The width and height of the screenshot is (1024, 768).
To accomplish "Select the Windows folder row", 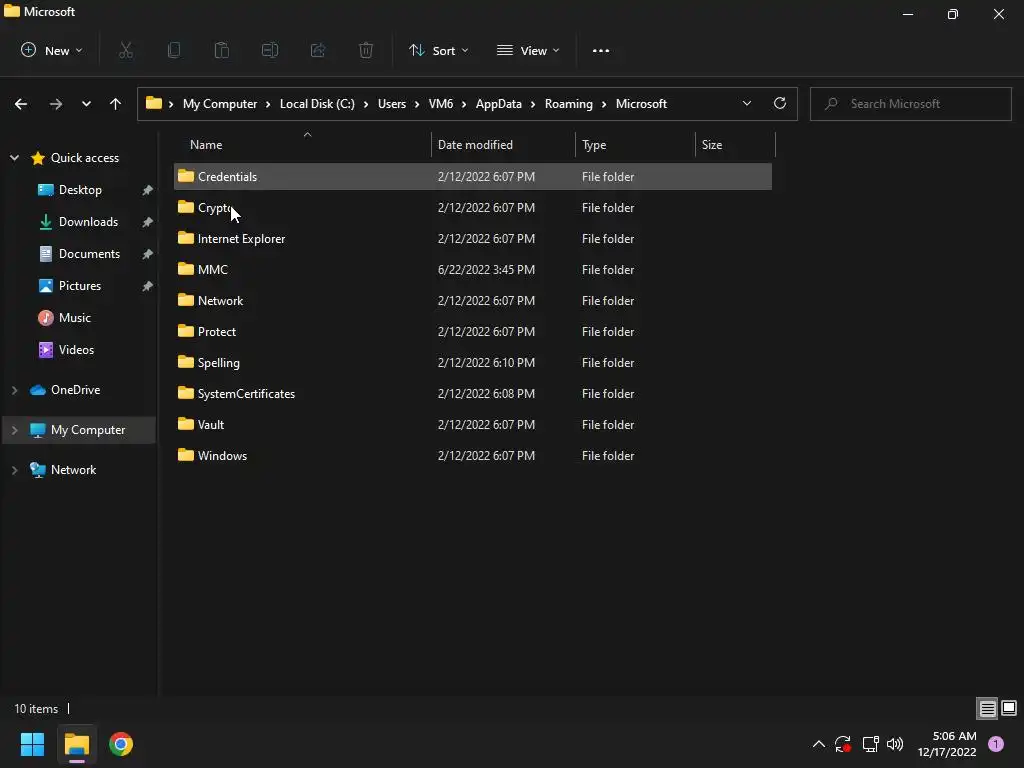I will tap(473, 456).
